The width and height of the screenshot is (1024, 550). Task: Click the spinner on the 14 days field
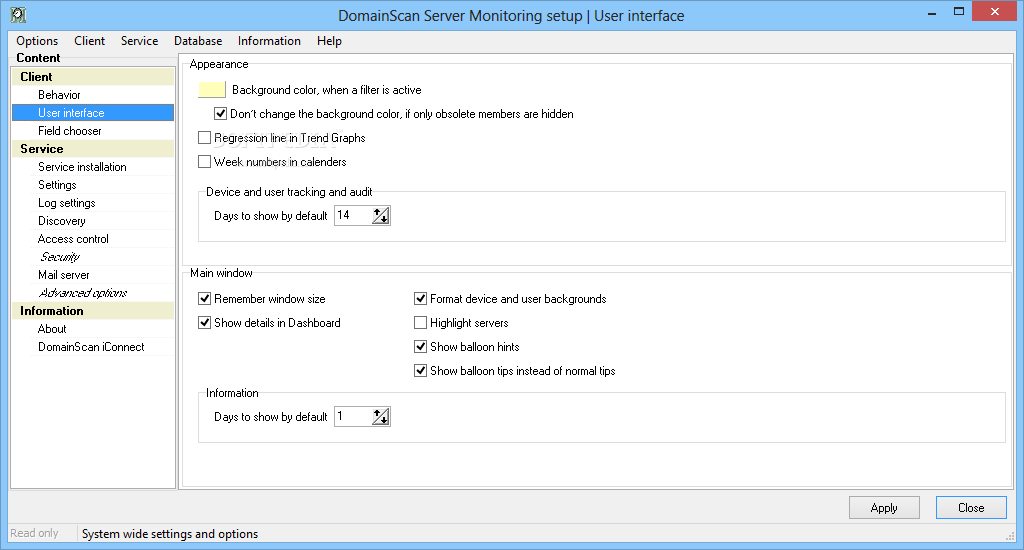tap(381, 216)
